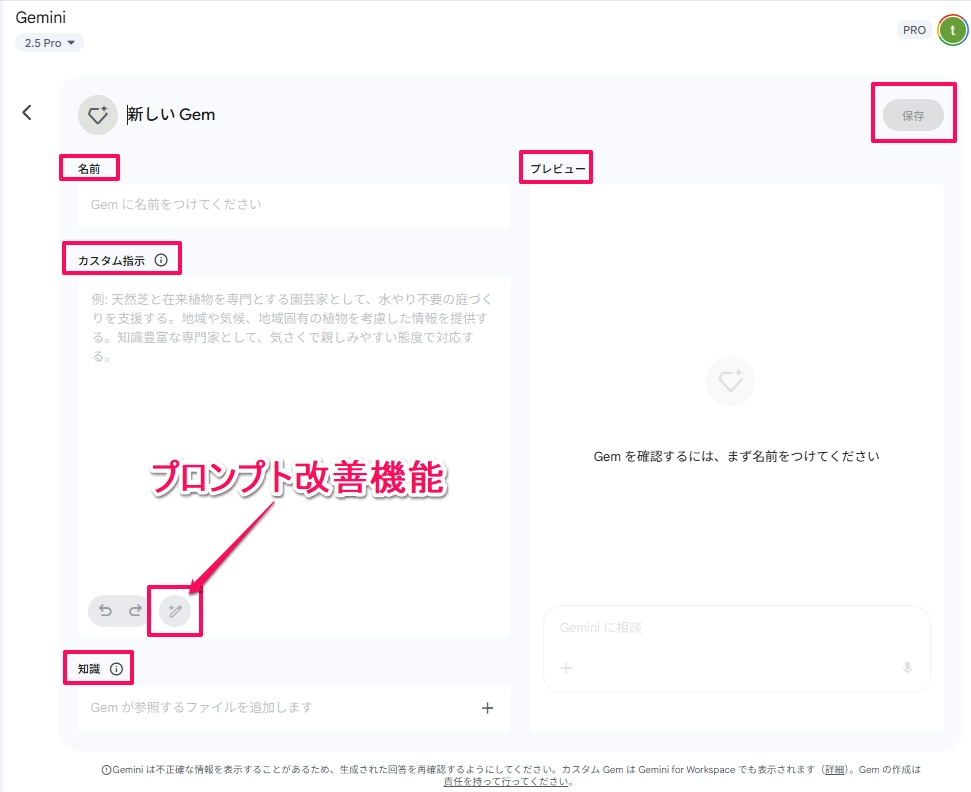Go back using the left arrow

pyautogui.click(x=27, y=112)
